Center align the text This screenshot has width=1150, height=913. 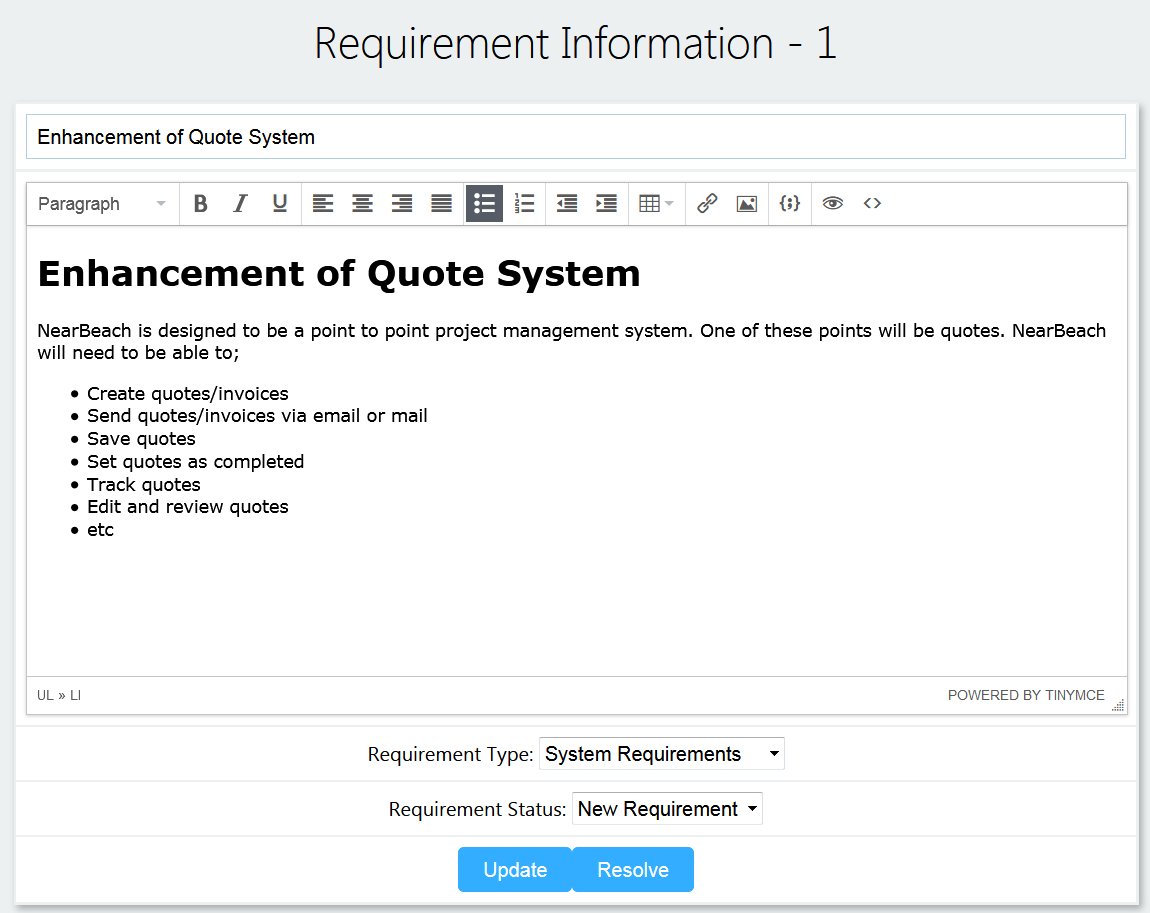tap(362, 203)
